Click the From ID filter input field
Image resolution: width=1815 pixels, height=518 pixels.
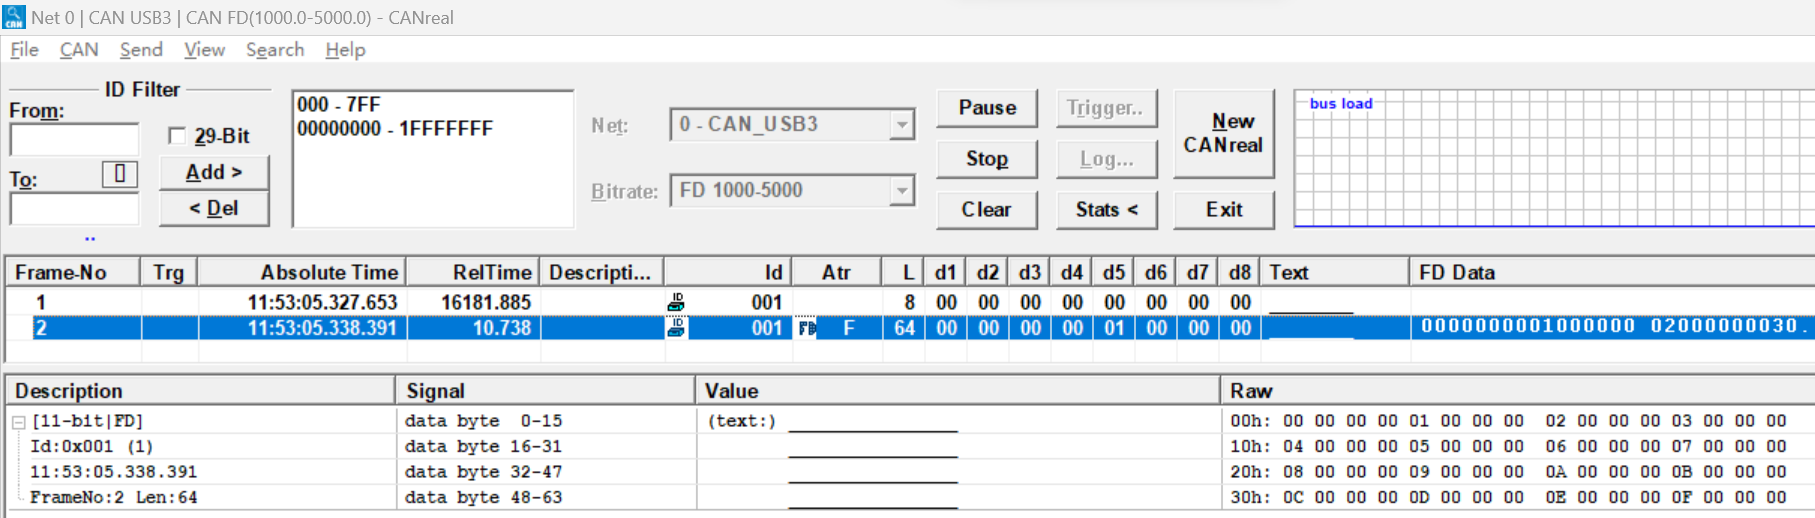(74, 140)
